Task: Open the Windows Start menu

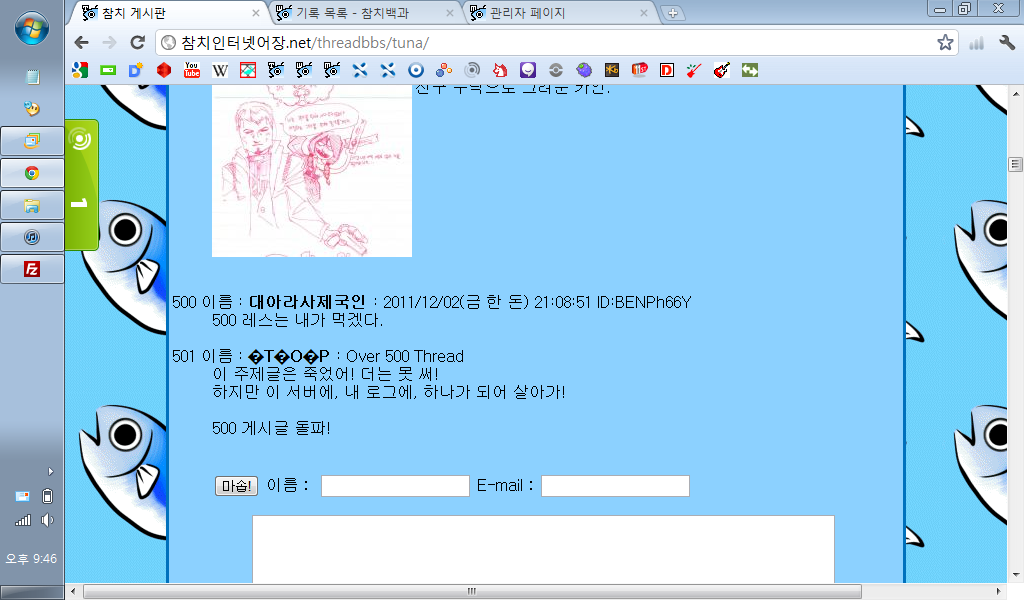Action: (x=32, y=28)
